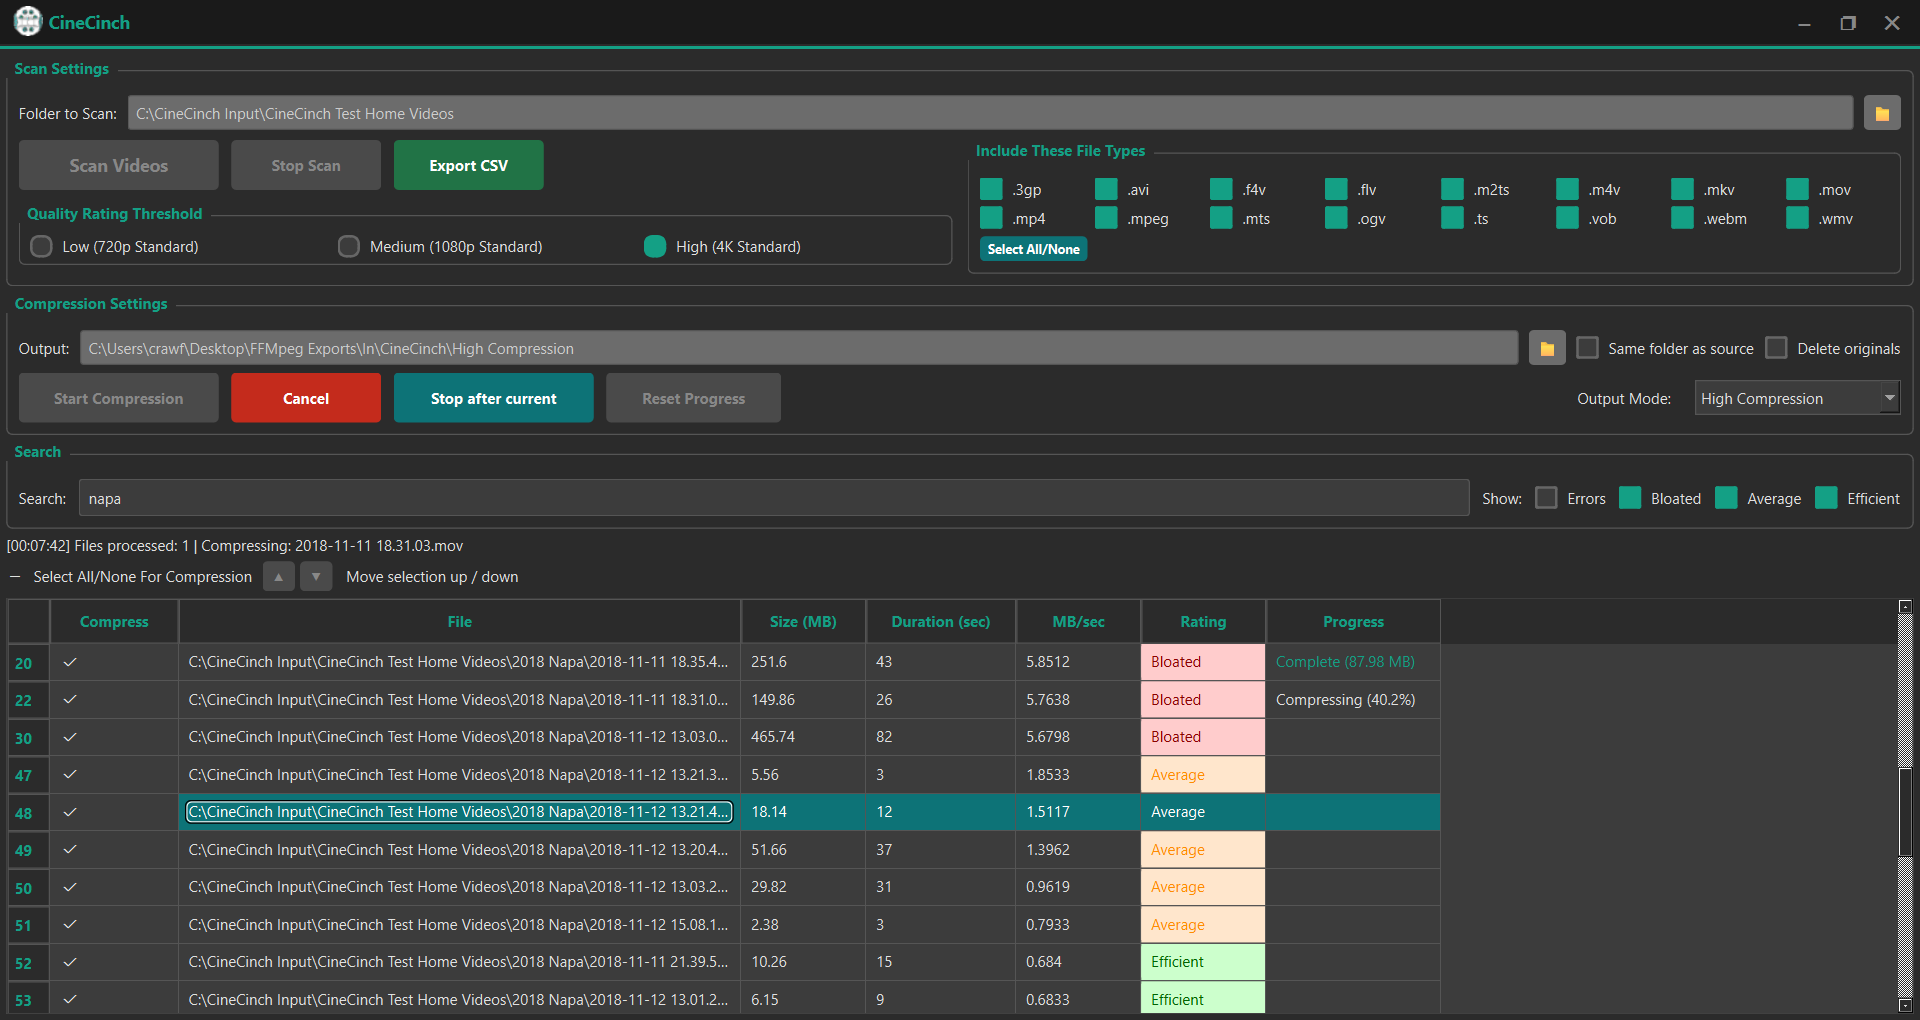Open folder browser for compression output path
Viewport: 1920px width, 1020px height.
tap(1546, 348)
